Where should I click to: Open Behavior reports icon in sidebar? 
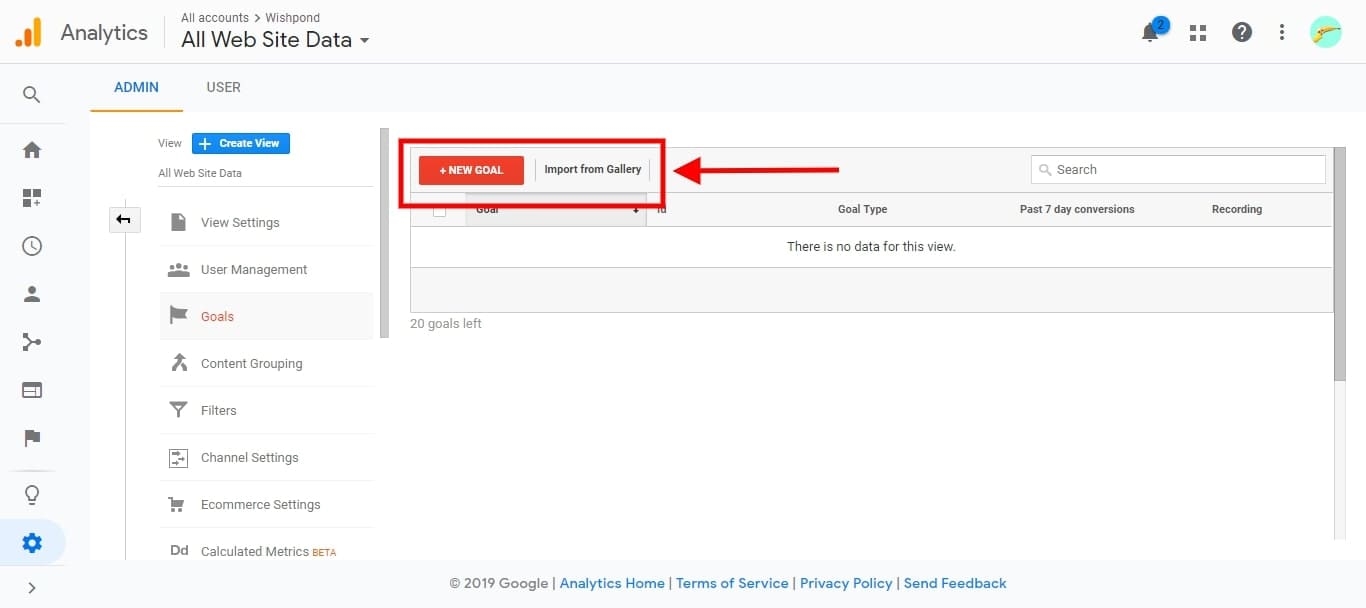32,390
